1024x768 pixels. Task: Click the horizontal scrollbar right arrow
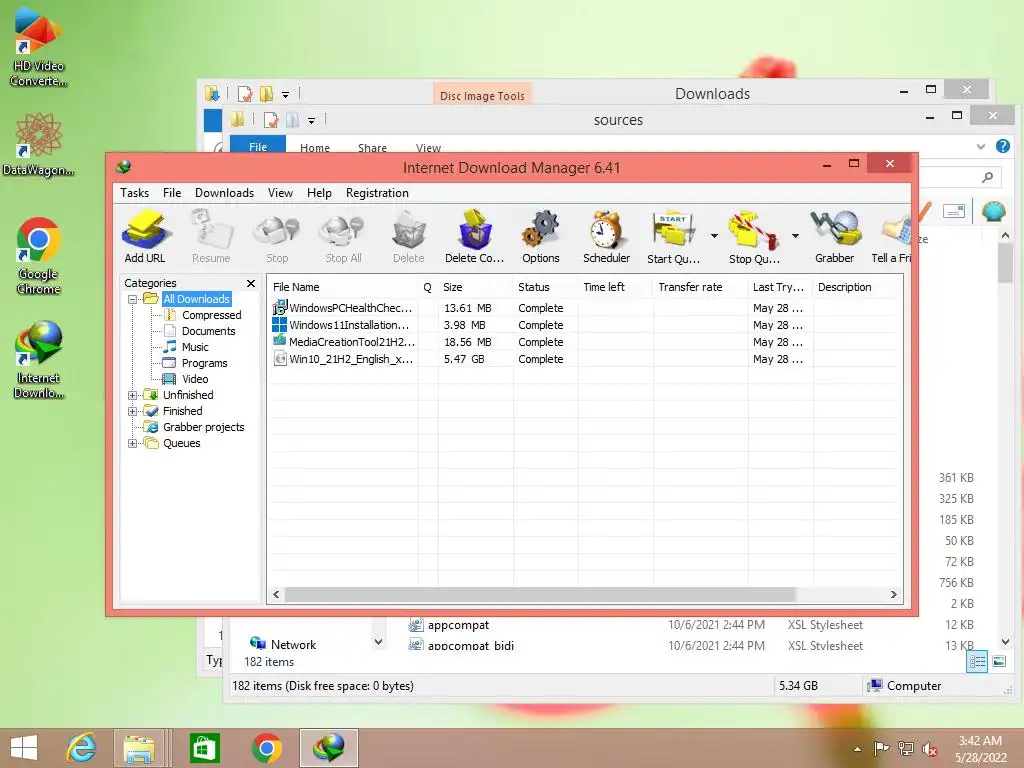click(894, 594)
